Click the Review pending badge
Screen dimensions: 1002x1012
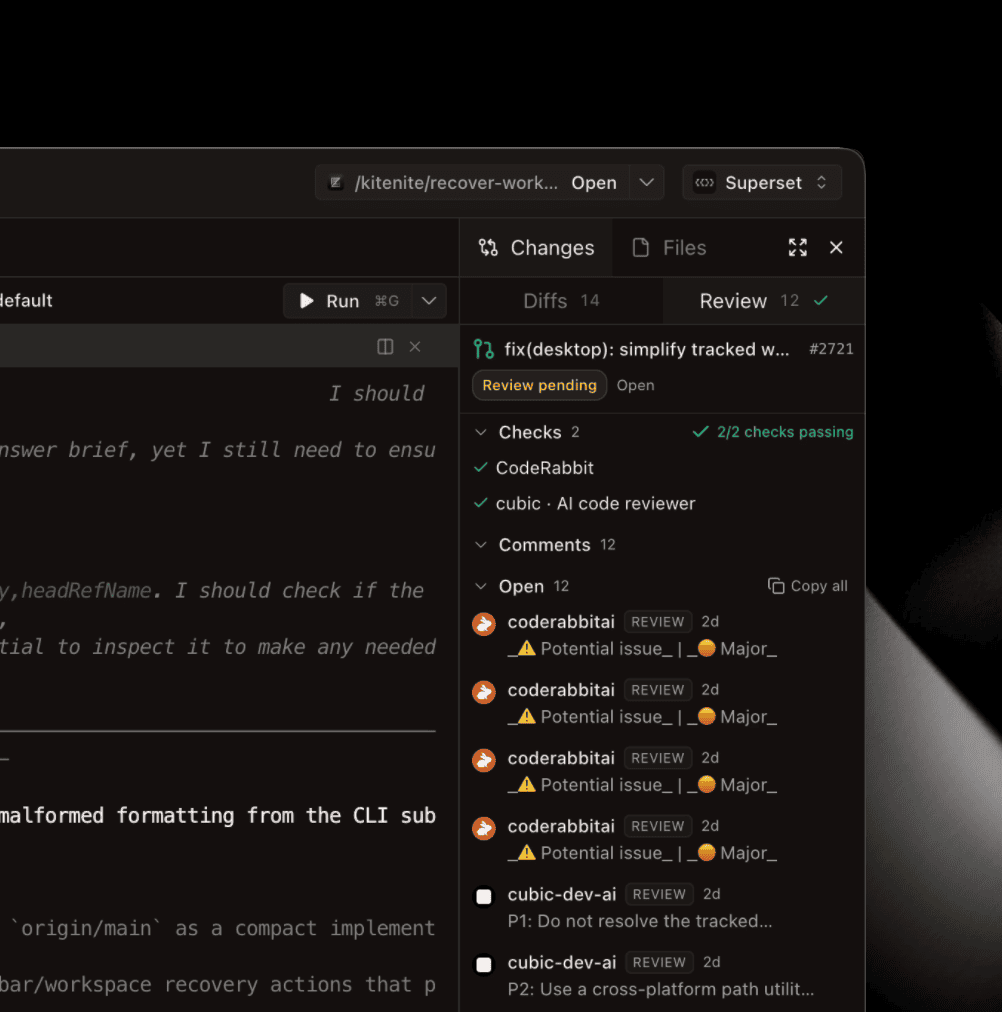(539, 385)
